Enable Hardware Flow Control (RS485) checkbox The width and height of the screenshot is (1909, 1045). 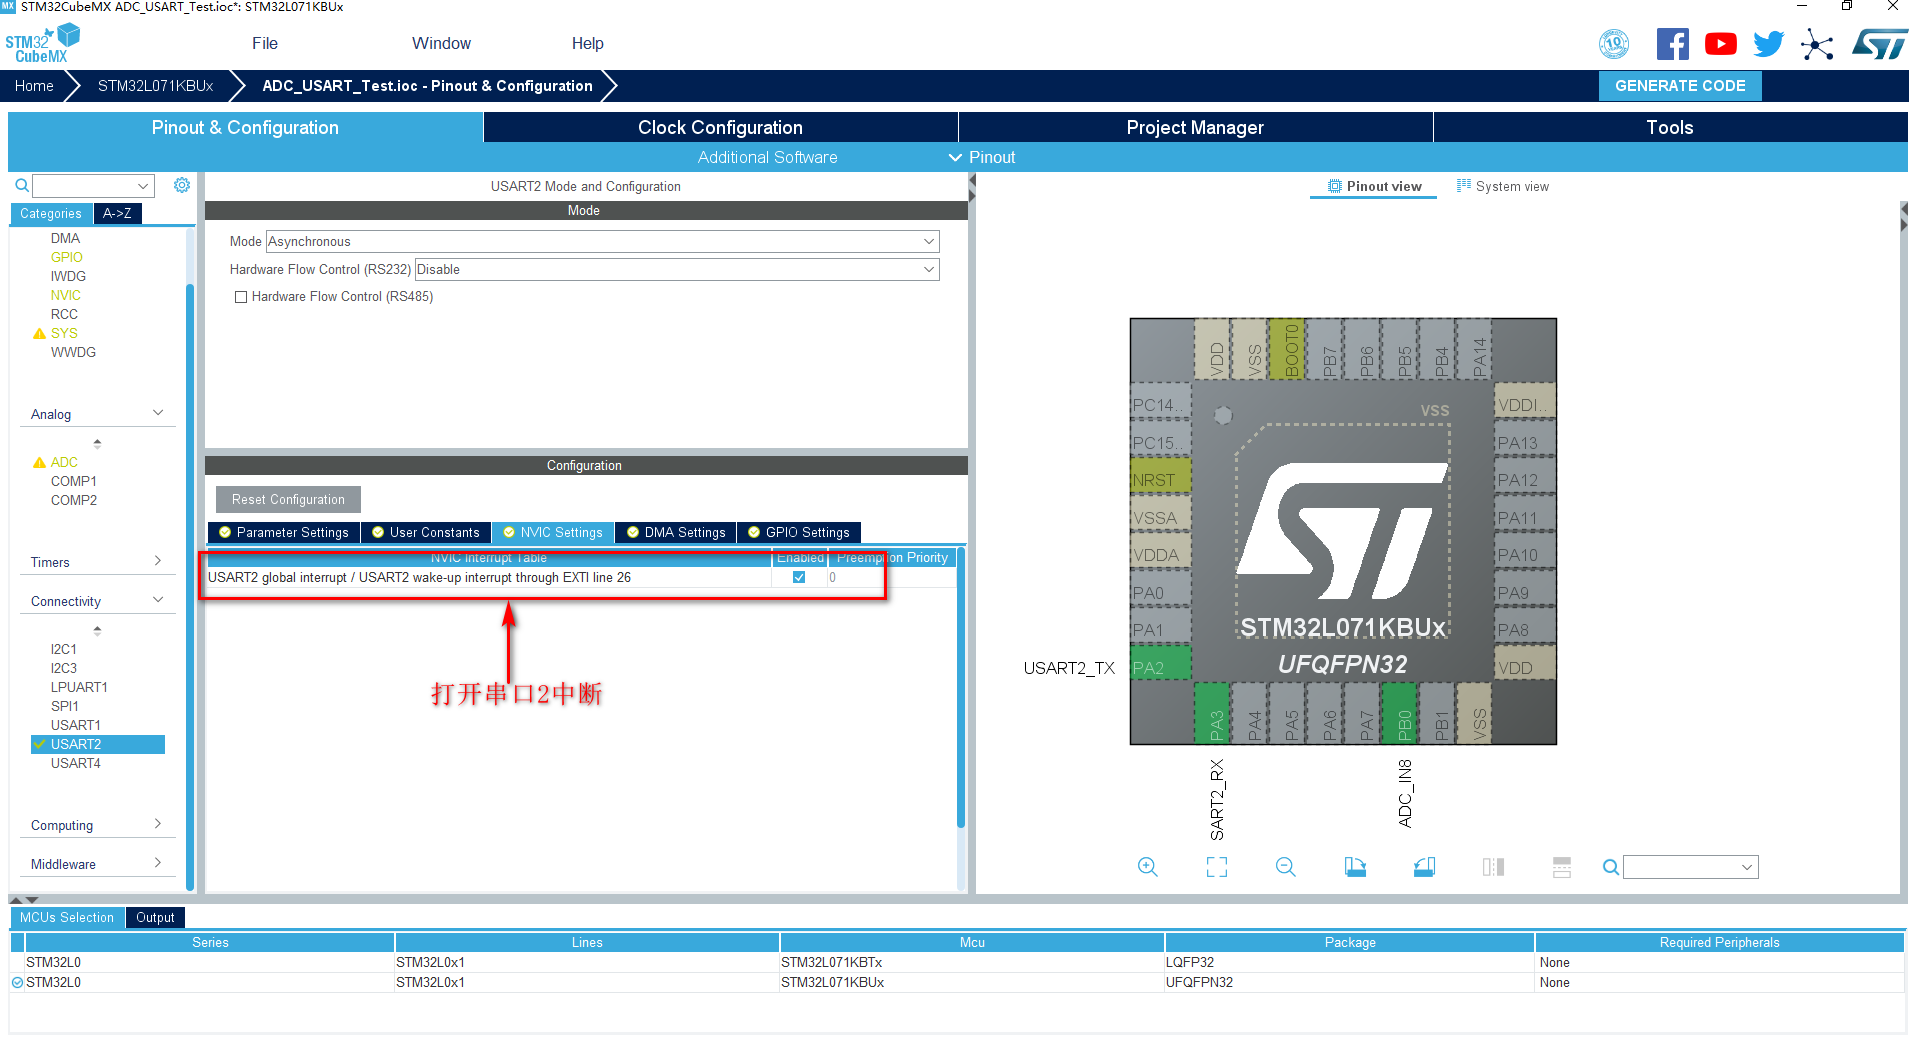click(241, 297)
